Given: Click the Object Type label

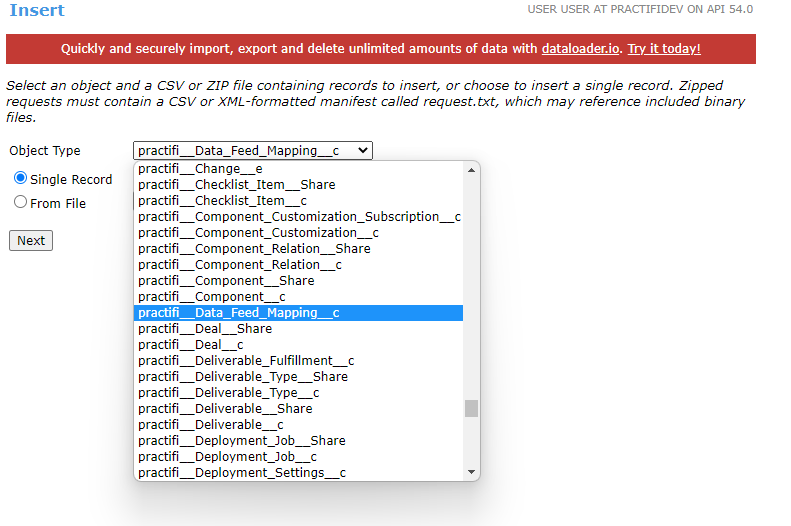Looking at the screenshot, I should pos(45,150).
